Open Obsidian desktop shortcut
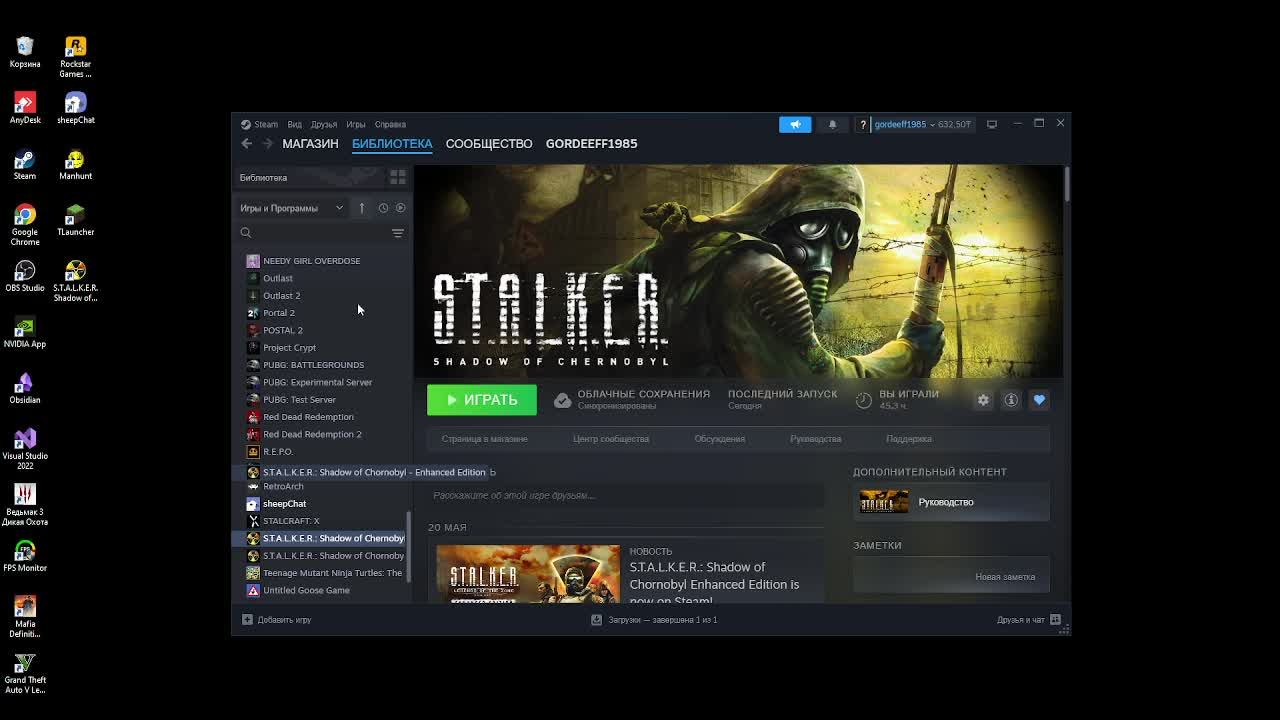Screen dimensions: 1280x720 tap(25, 389)
